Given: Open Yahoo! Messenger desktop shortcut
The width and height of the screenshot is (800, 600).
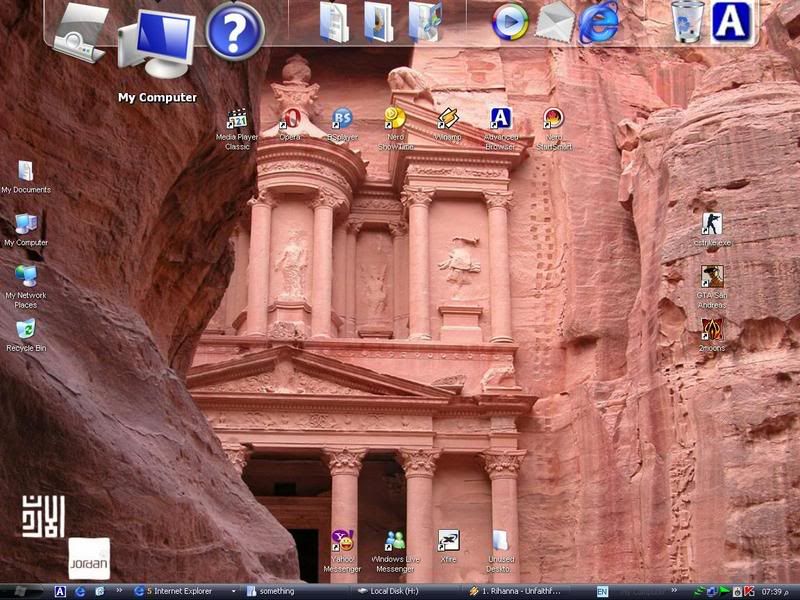Looking at the screenshot, I should click(x=342, y=541).
